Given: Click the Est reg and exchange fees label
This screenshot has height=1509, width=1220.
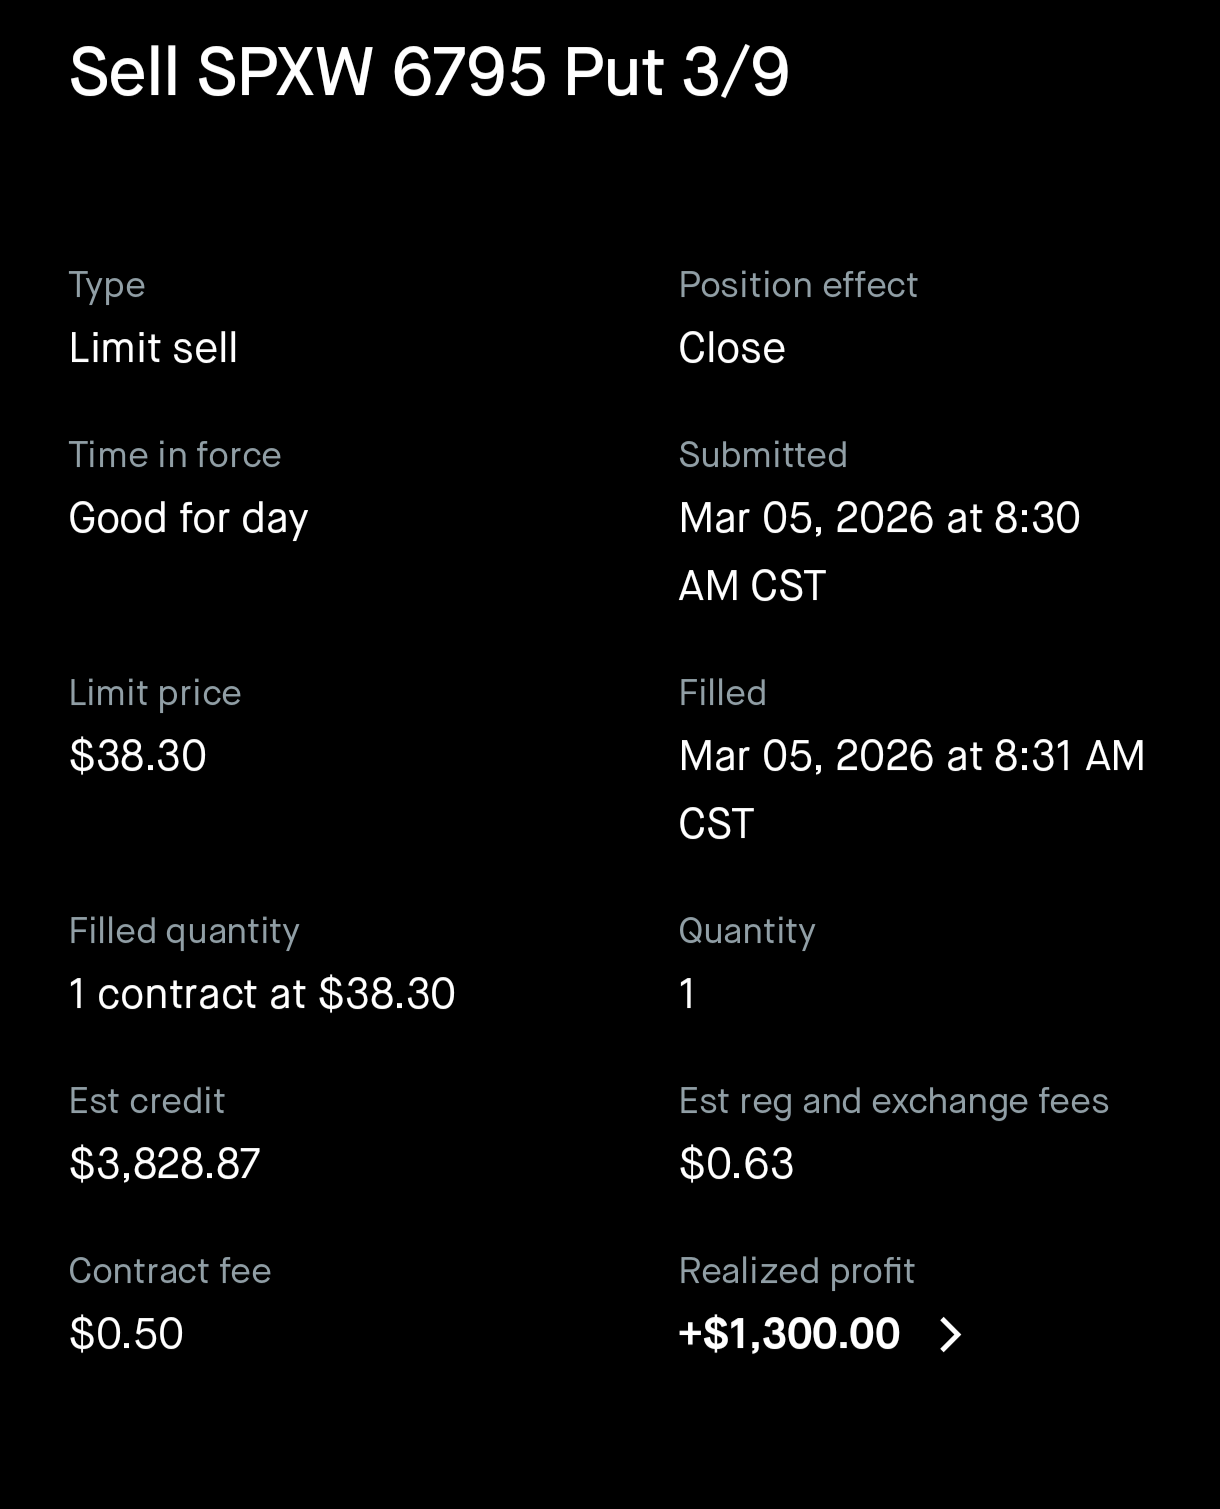Looking at the screenshot, I should point(893,1101).
